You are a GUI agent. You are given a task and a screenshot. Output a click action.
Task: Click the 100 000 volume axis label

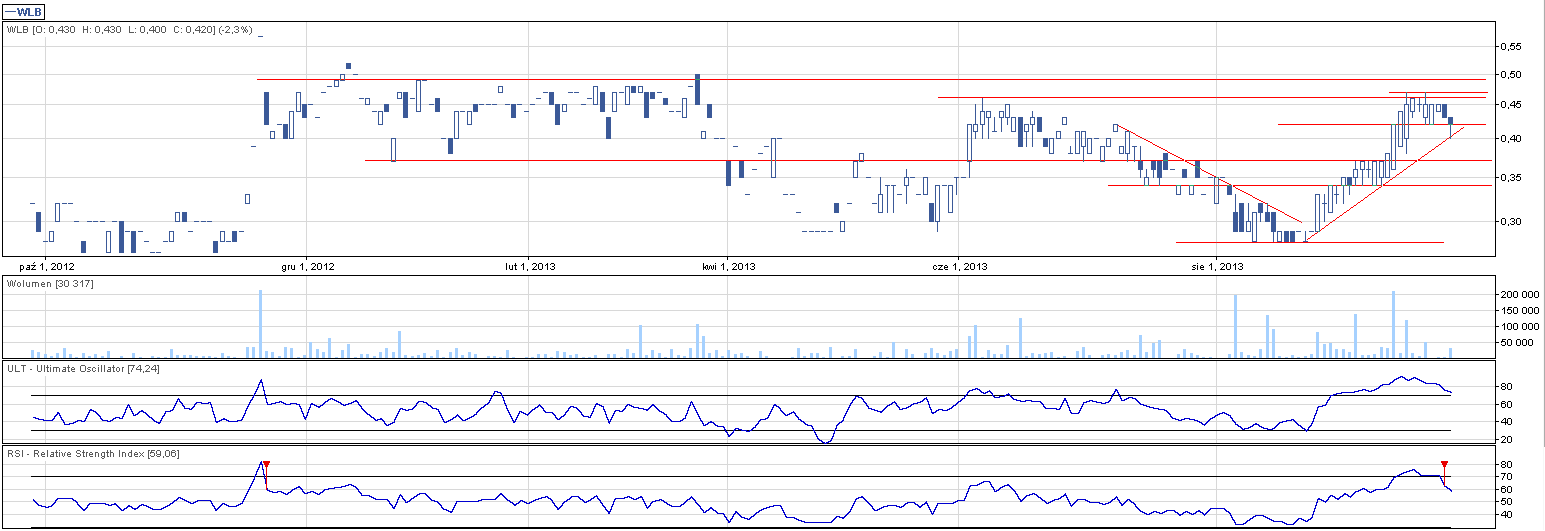pos(1518,327)
